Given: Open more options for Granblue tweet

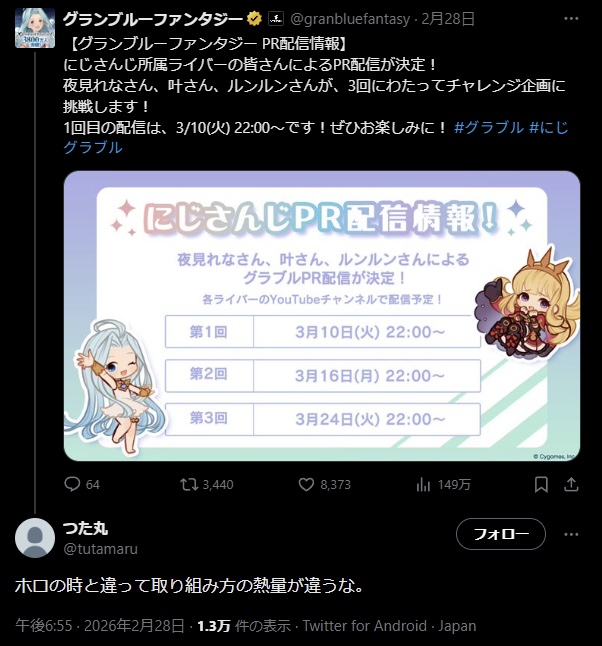Looking at the screenshot, I should [x=571, y=19].
